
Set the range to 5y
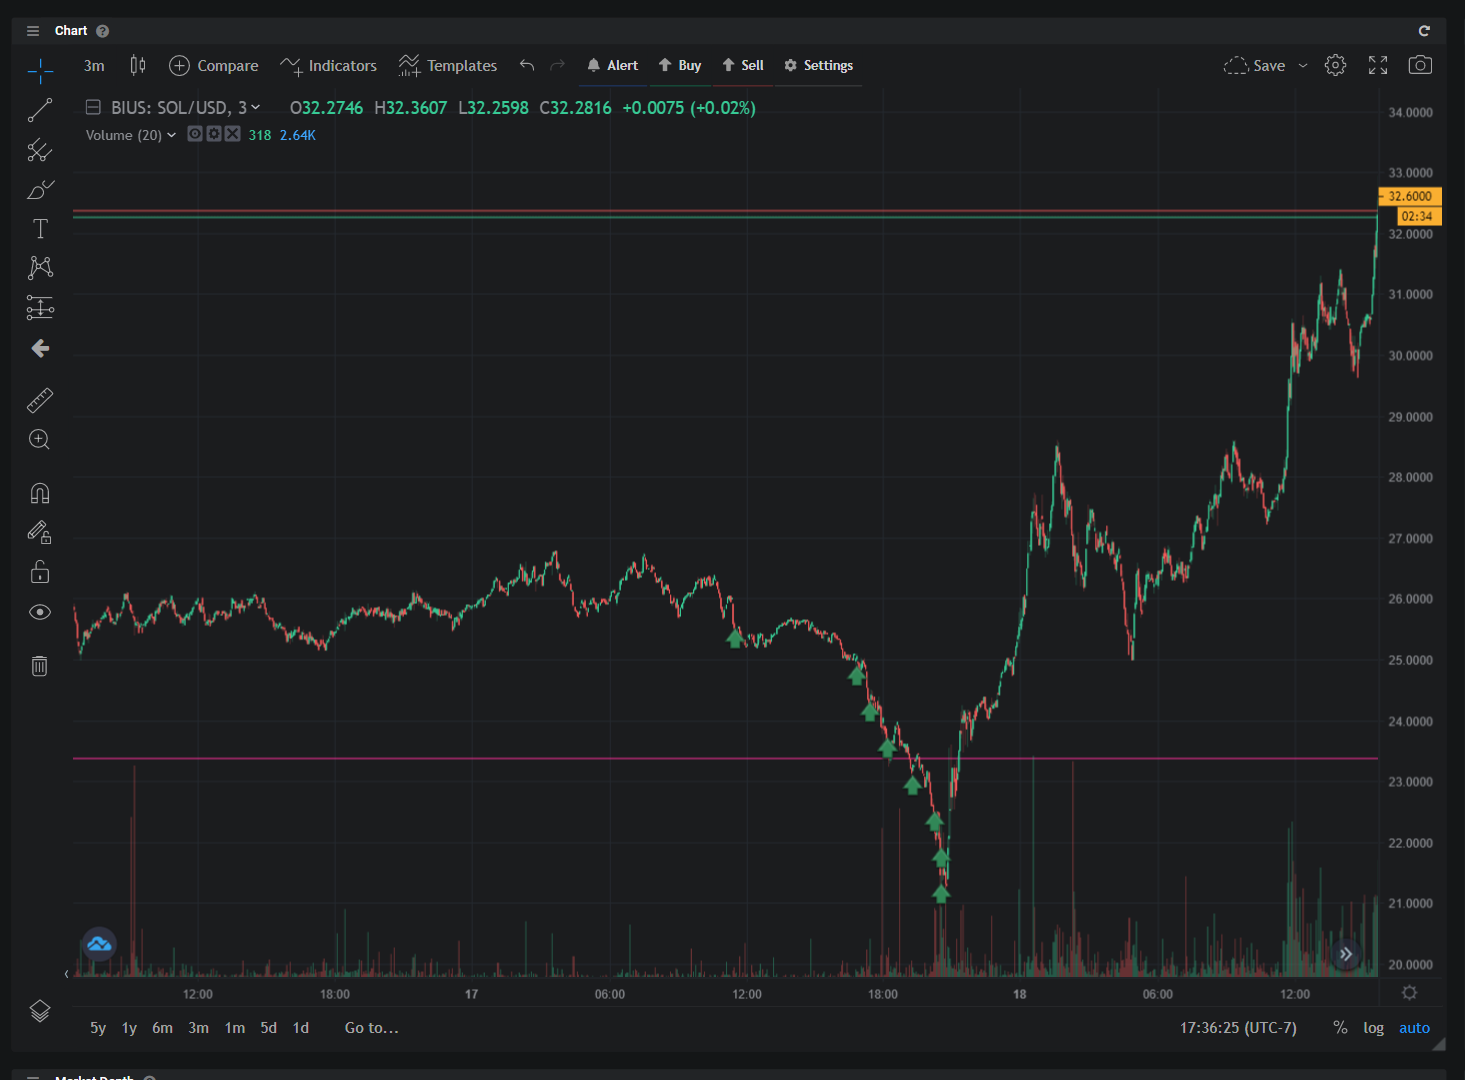98,1028
